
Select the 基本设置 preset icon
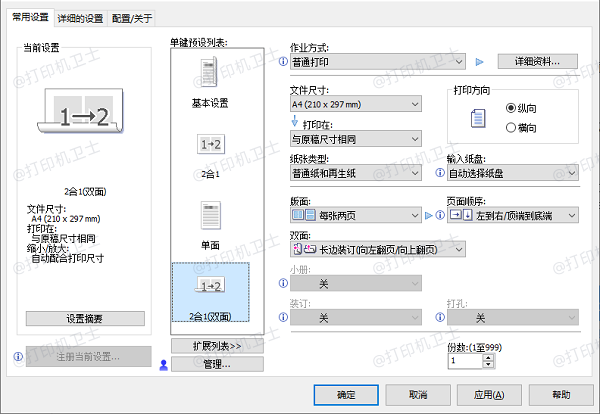coord(210,72)
